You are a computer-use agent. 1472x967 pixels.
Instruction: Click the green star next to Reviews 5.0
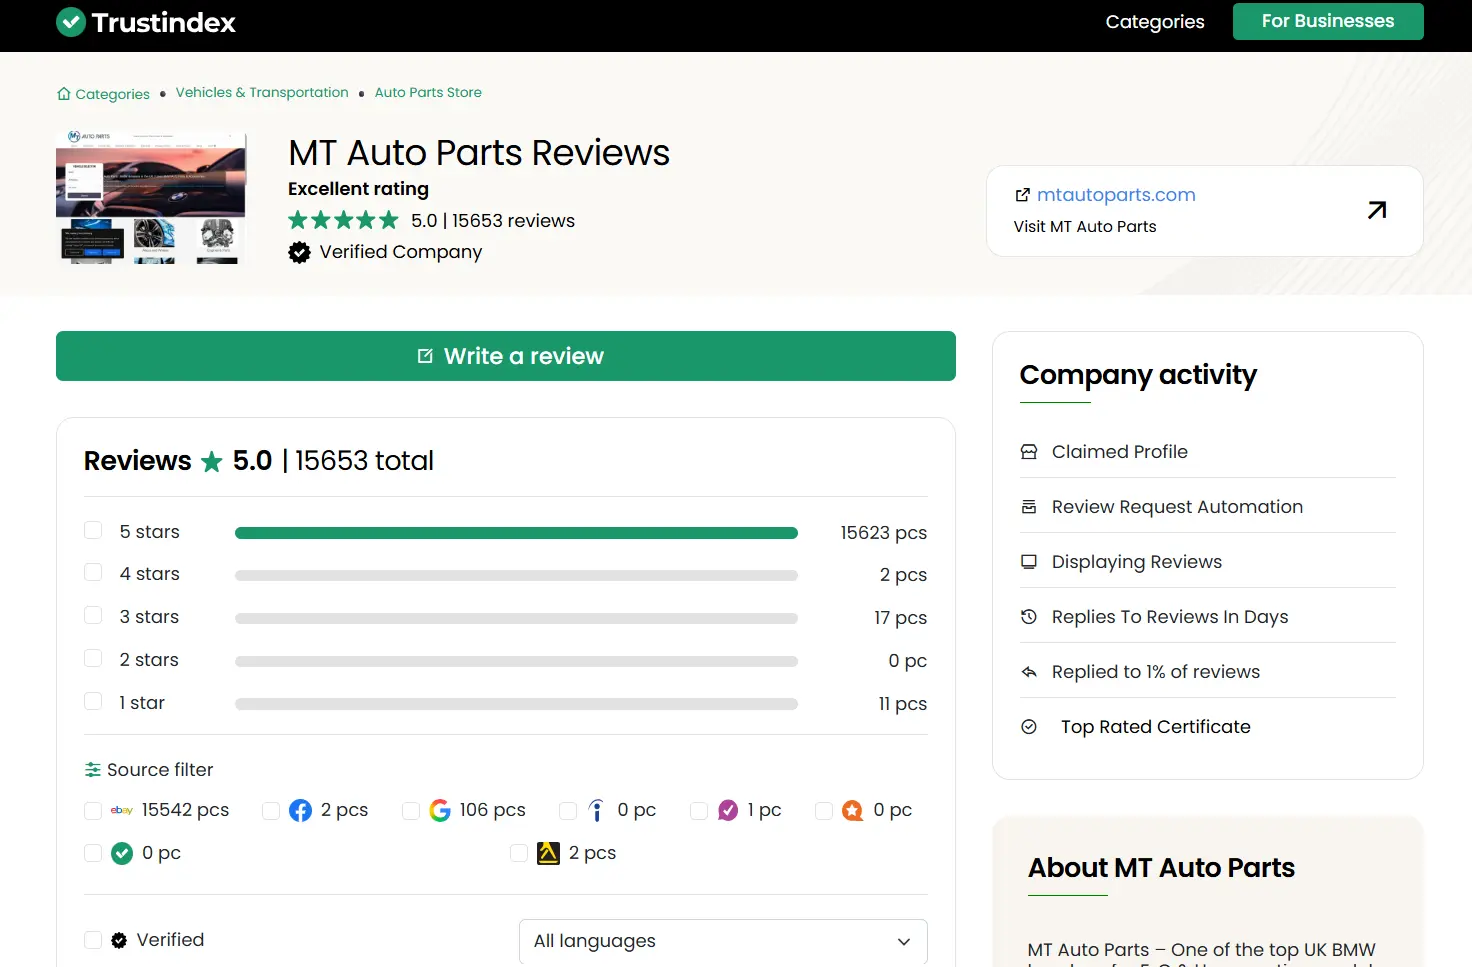coord(212,461)
